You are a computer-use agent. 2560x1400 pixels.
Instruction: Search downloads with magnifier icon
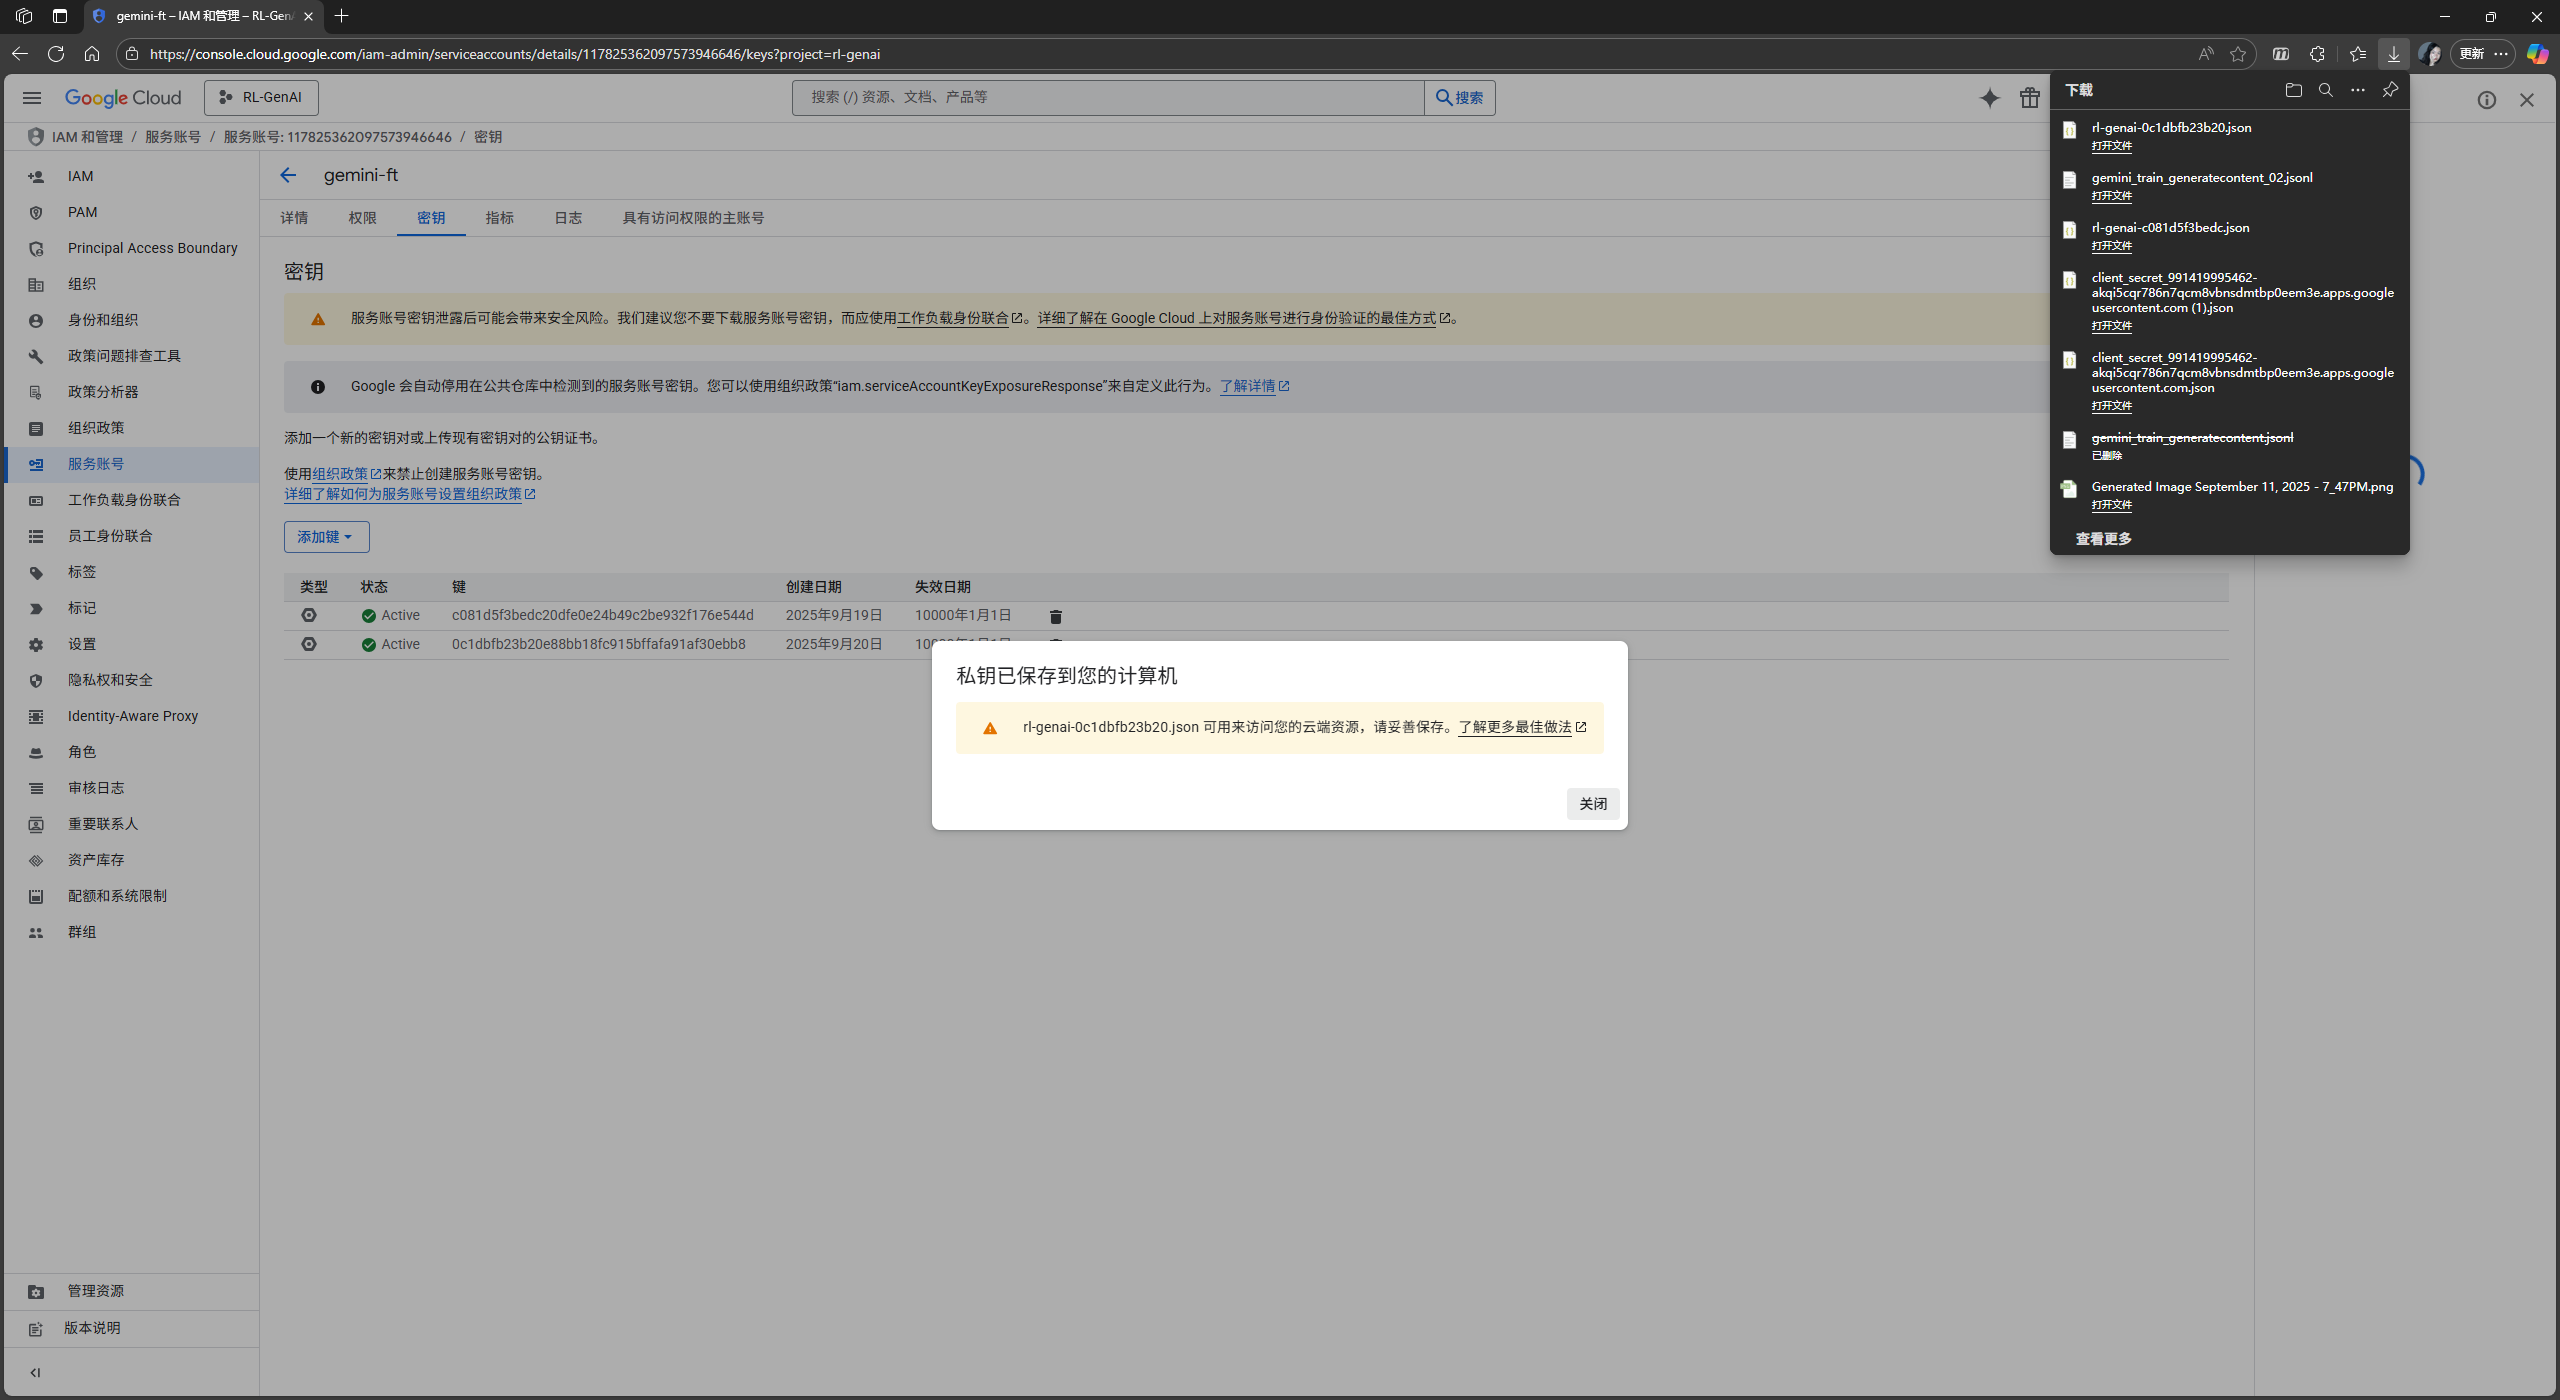(2325, 90)
